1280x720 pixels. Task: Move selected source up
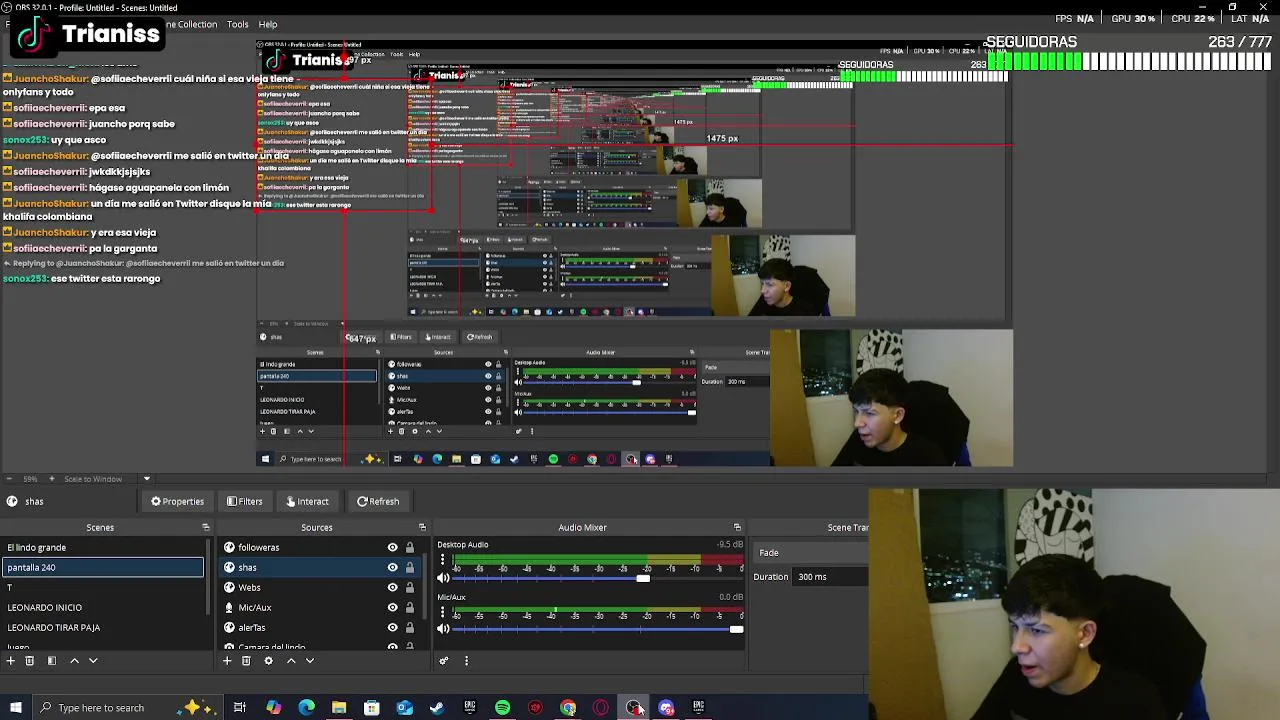point(291,660)
